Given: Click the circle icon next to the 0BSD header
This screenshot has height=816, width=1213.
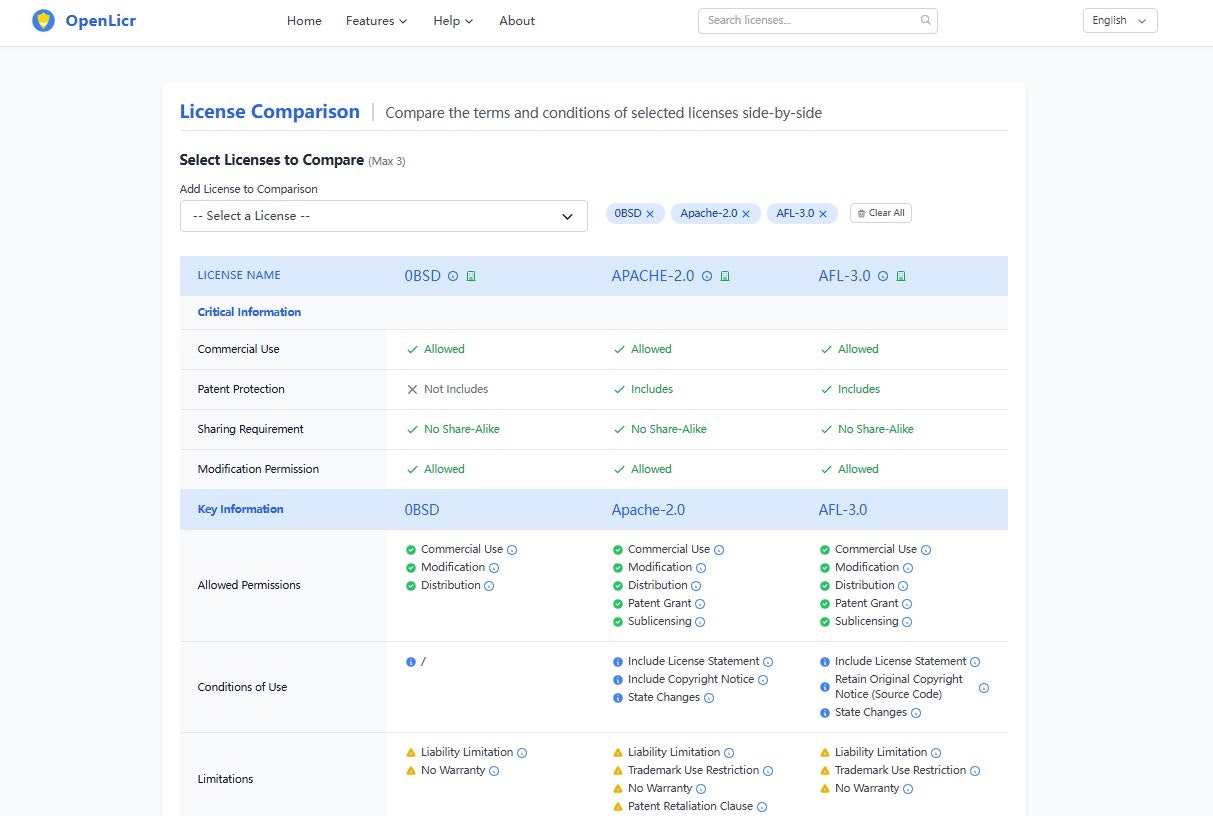Looking at the screenshot, I should pos(453,276).
